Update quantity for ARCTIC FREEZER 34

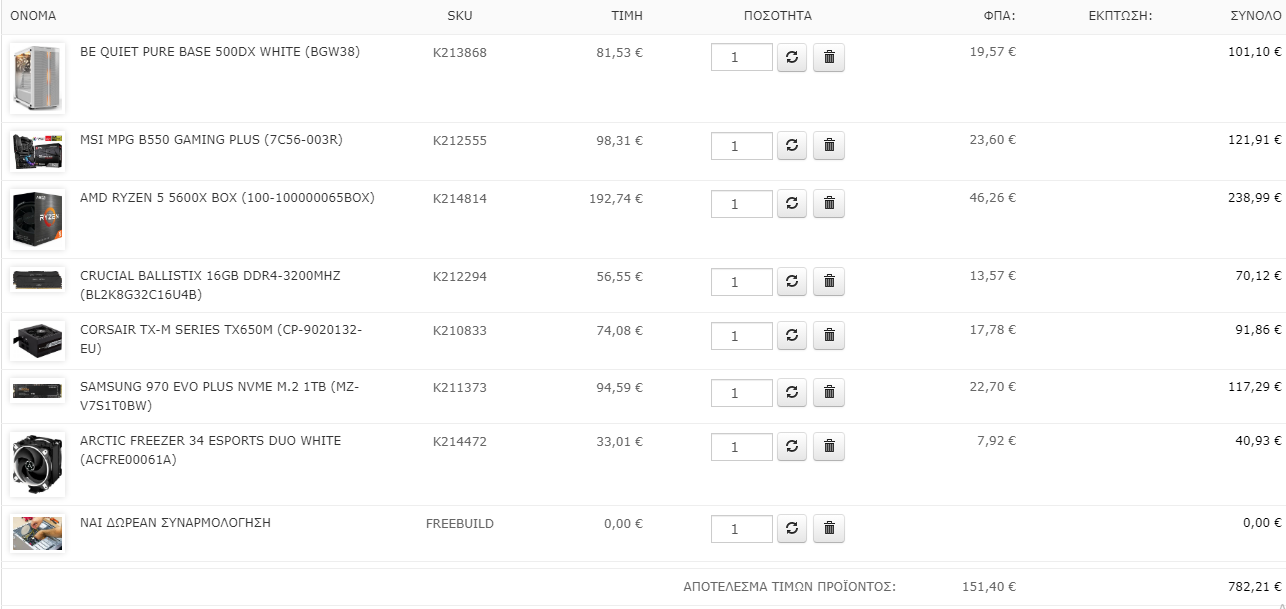(x=792, y=447)
